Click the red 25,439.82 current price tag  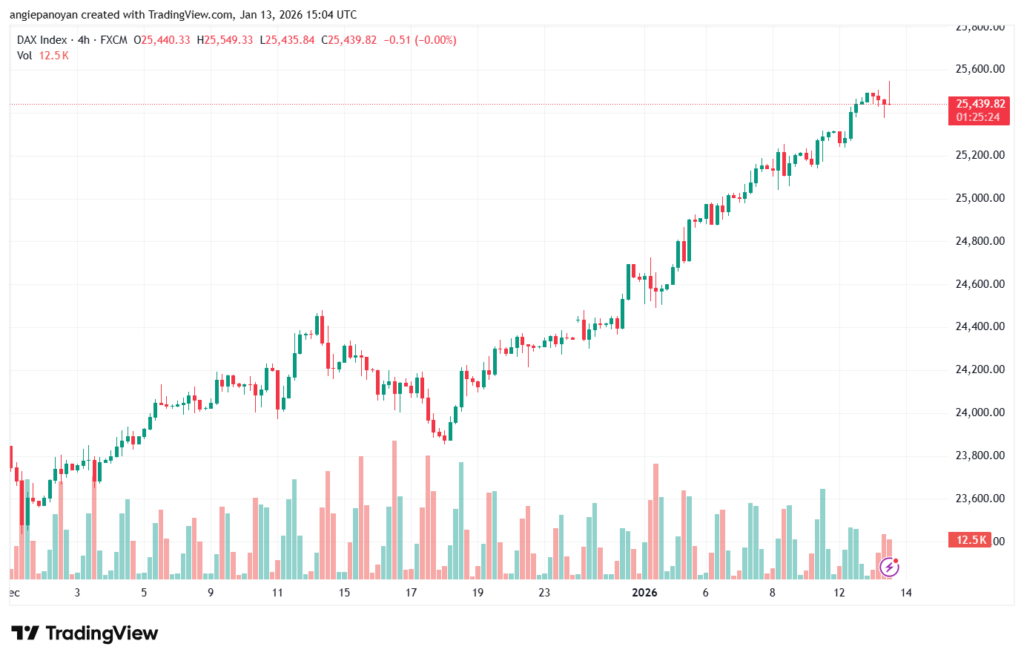click(x=980, y=103)
